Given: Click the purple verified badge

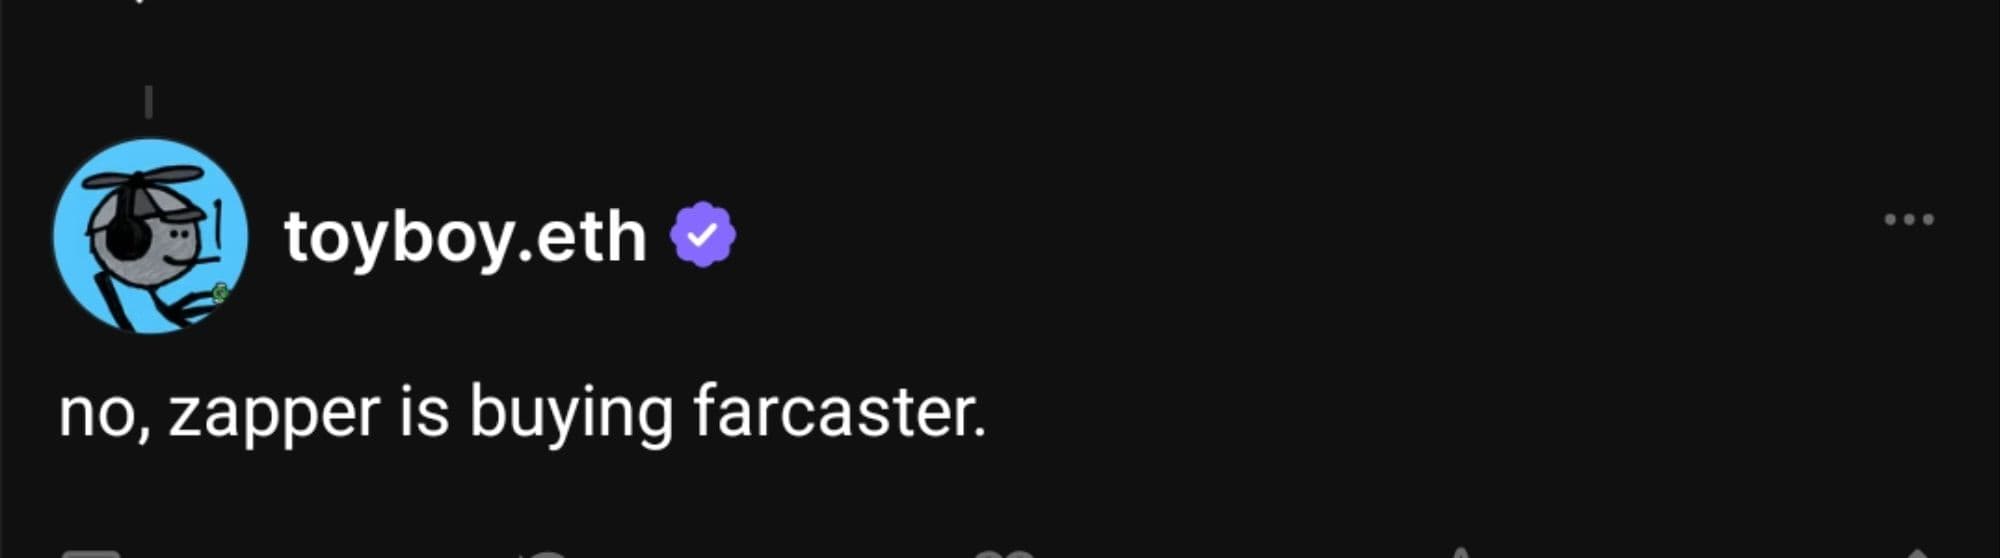Looking at the screenshot, I should [702, 234].
